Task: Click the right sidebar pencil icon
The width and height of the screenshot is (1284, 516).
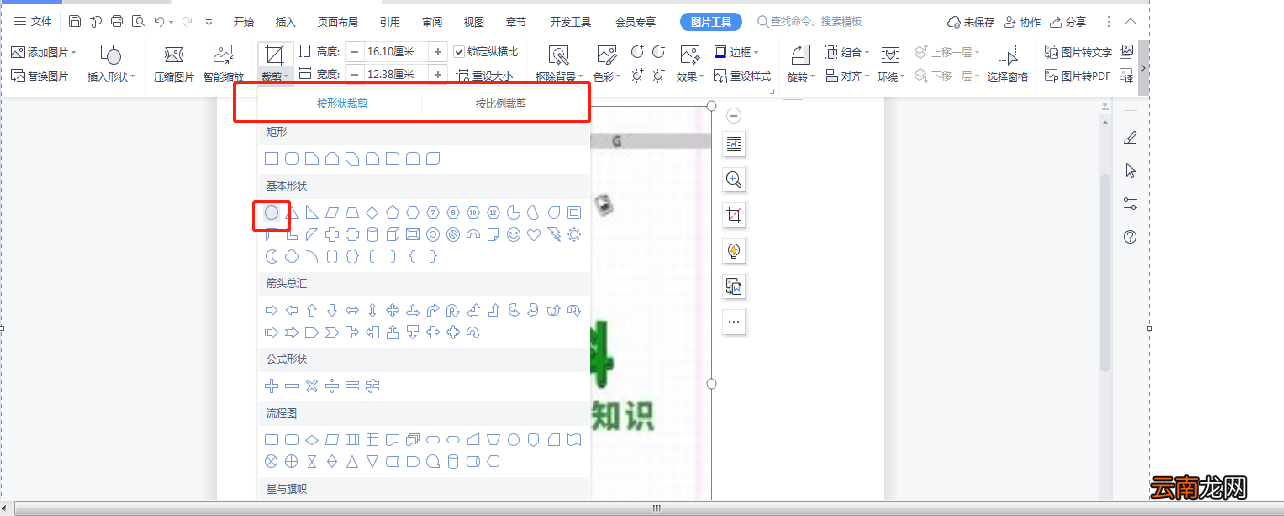Action: click(x=1130, y=137)
